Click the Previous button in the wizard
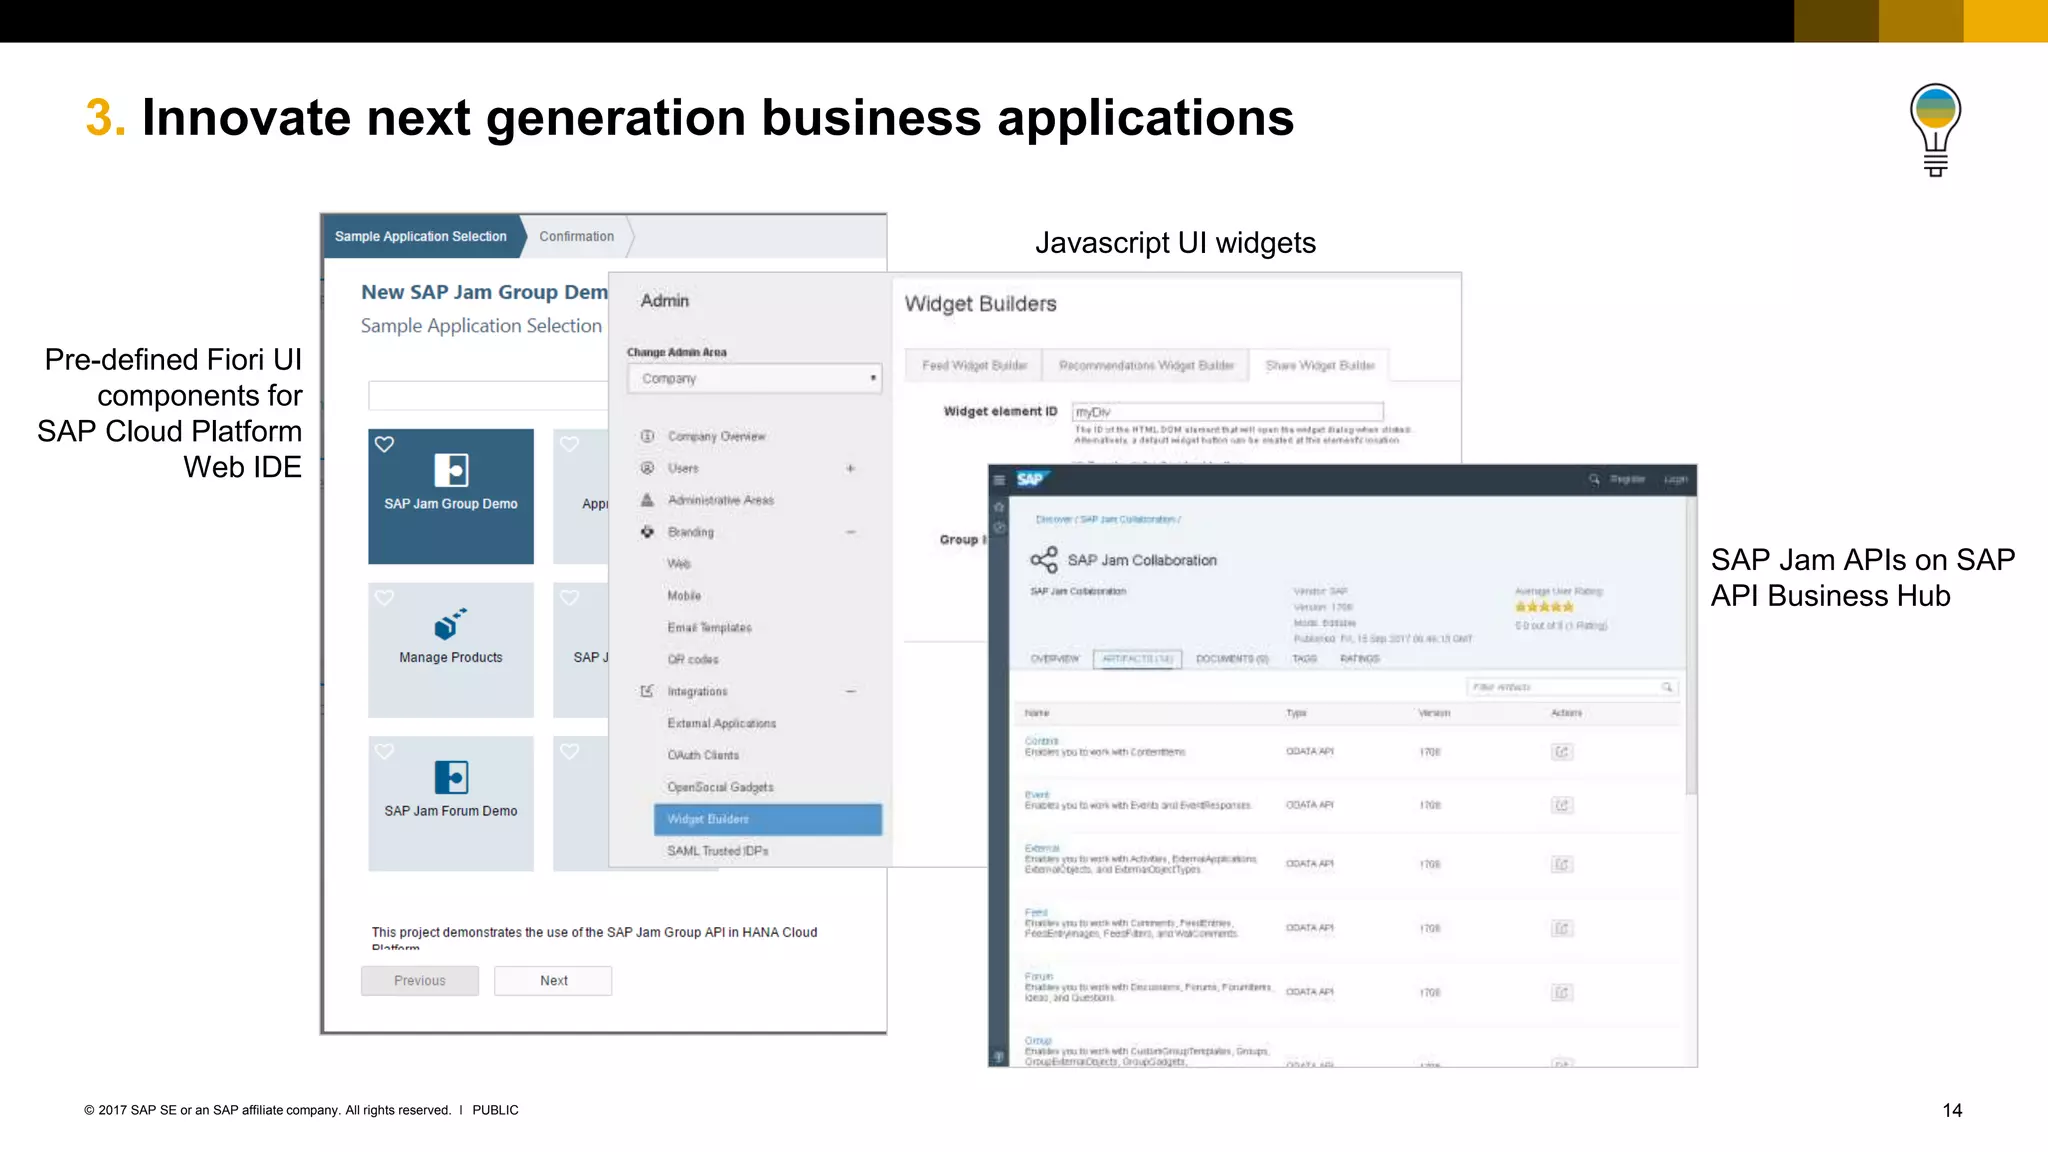Image resolution: width=2048 pixels, height=1152 pixels. (420, 981)
